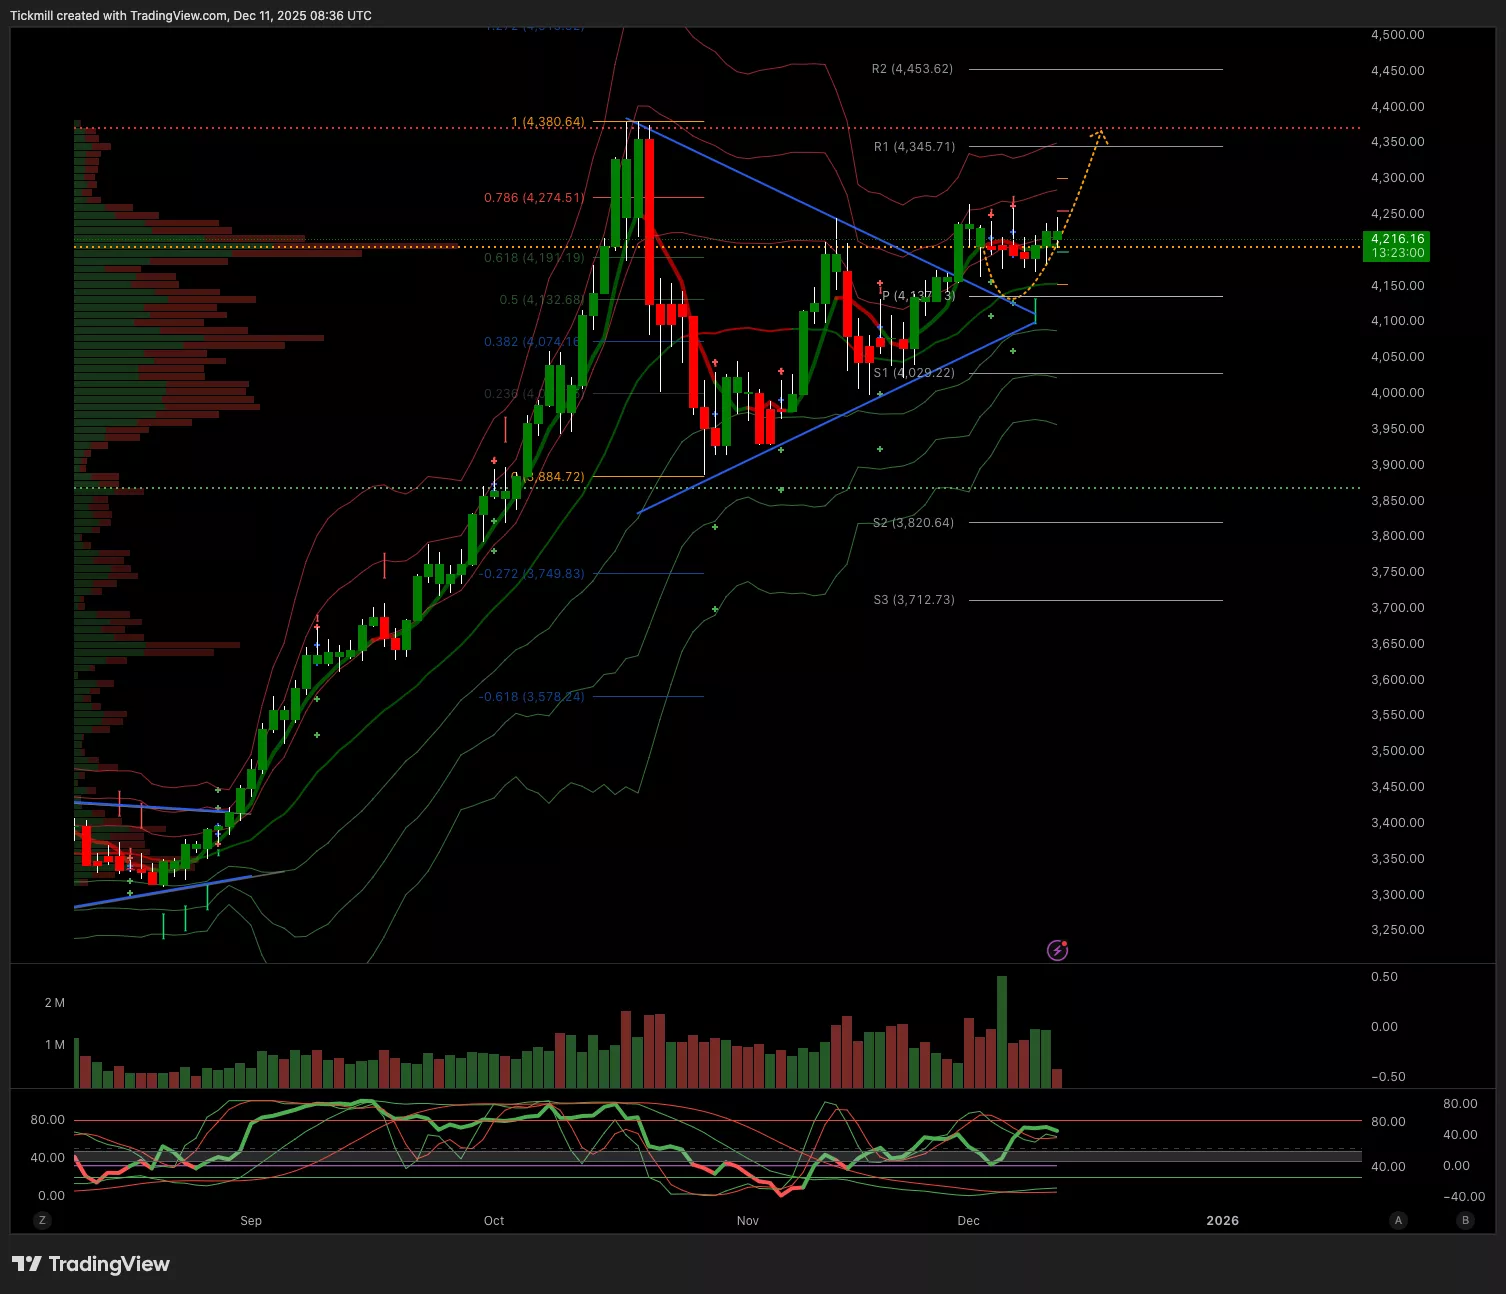The height and width of the screenshot is (1294, 1506).
Task: Click the purple lightning bolt event icon
Action: (1057, 950)
